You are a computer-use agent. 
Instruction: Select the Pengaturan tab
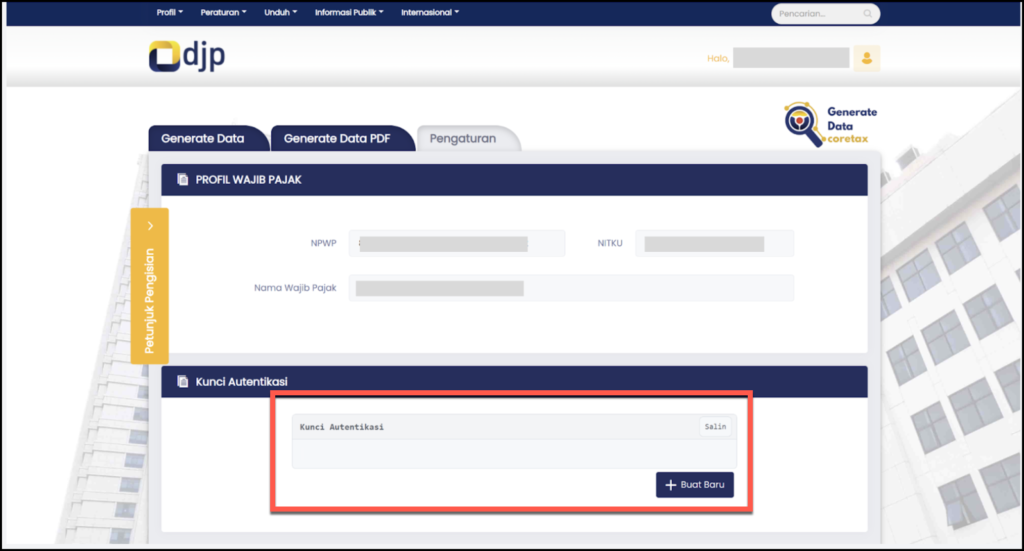tap(463, 139)
